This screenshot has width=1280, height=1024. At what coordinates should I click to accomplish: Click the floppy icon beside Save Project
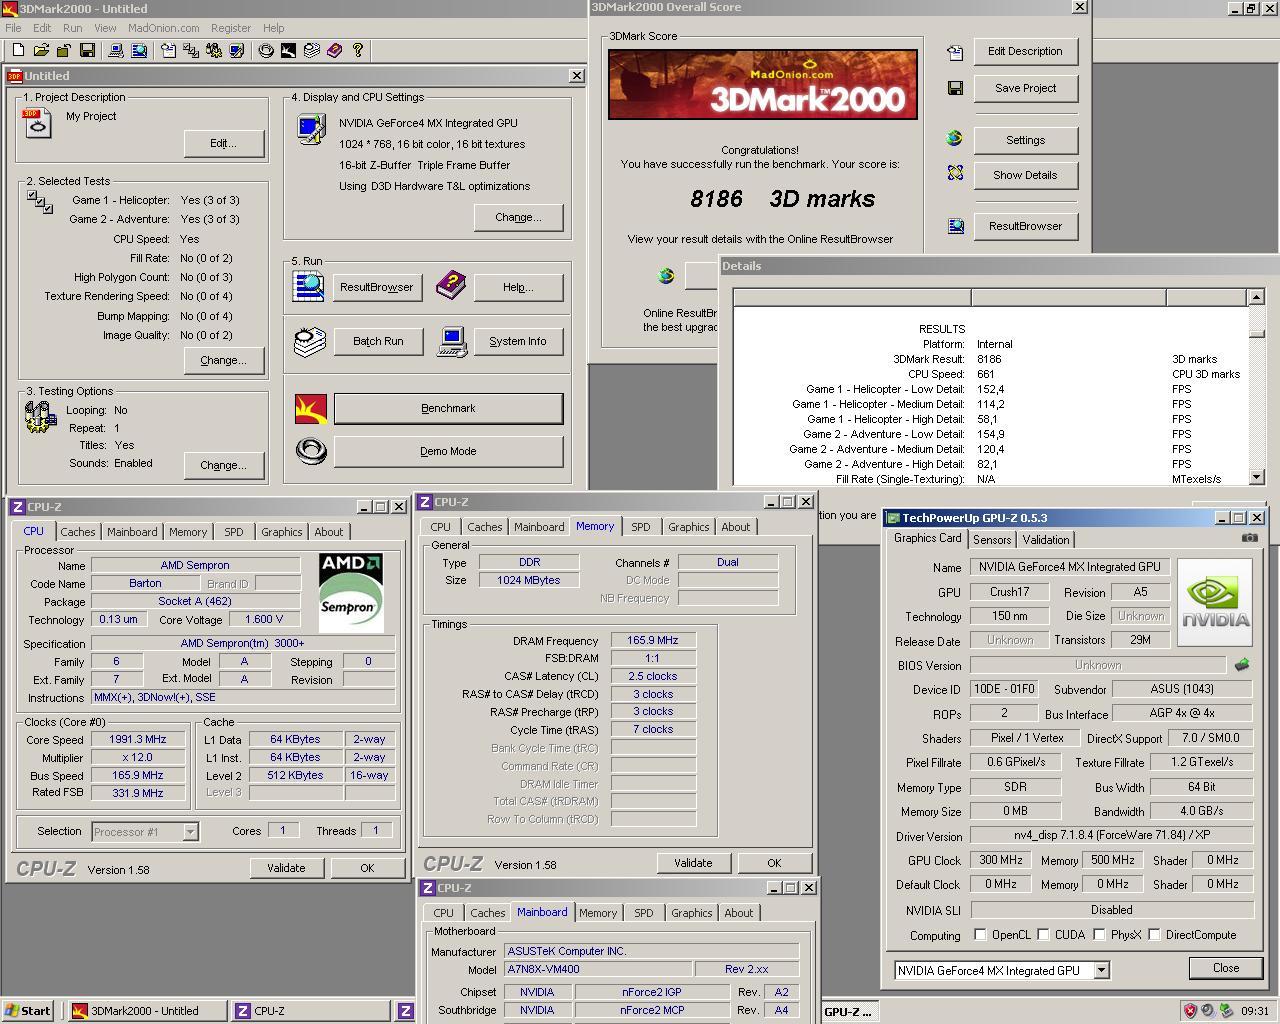tap(955, 88)
